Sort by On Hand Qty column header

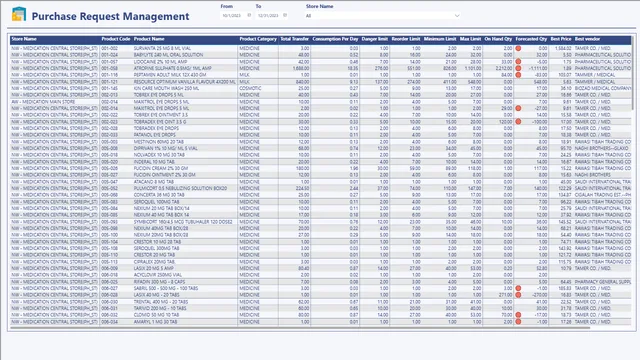(498, 39)
